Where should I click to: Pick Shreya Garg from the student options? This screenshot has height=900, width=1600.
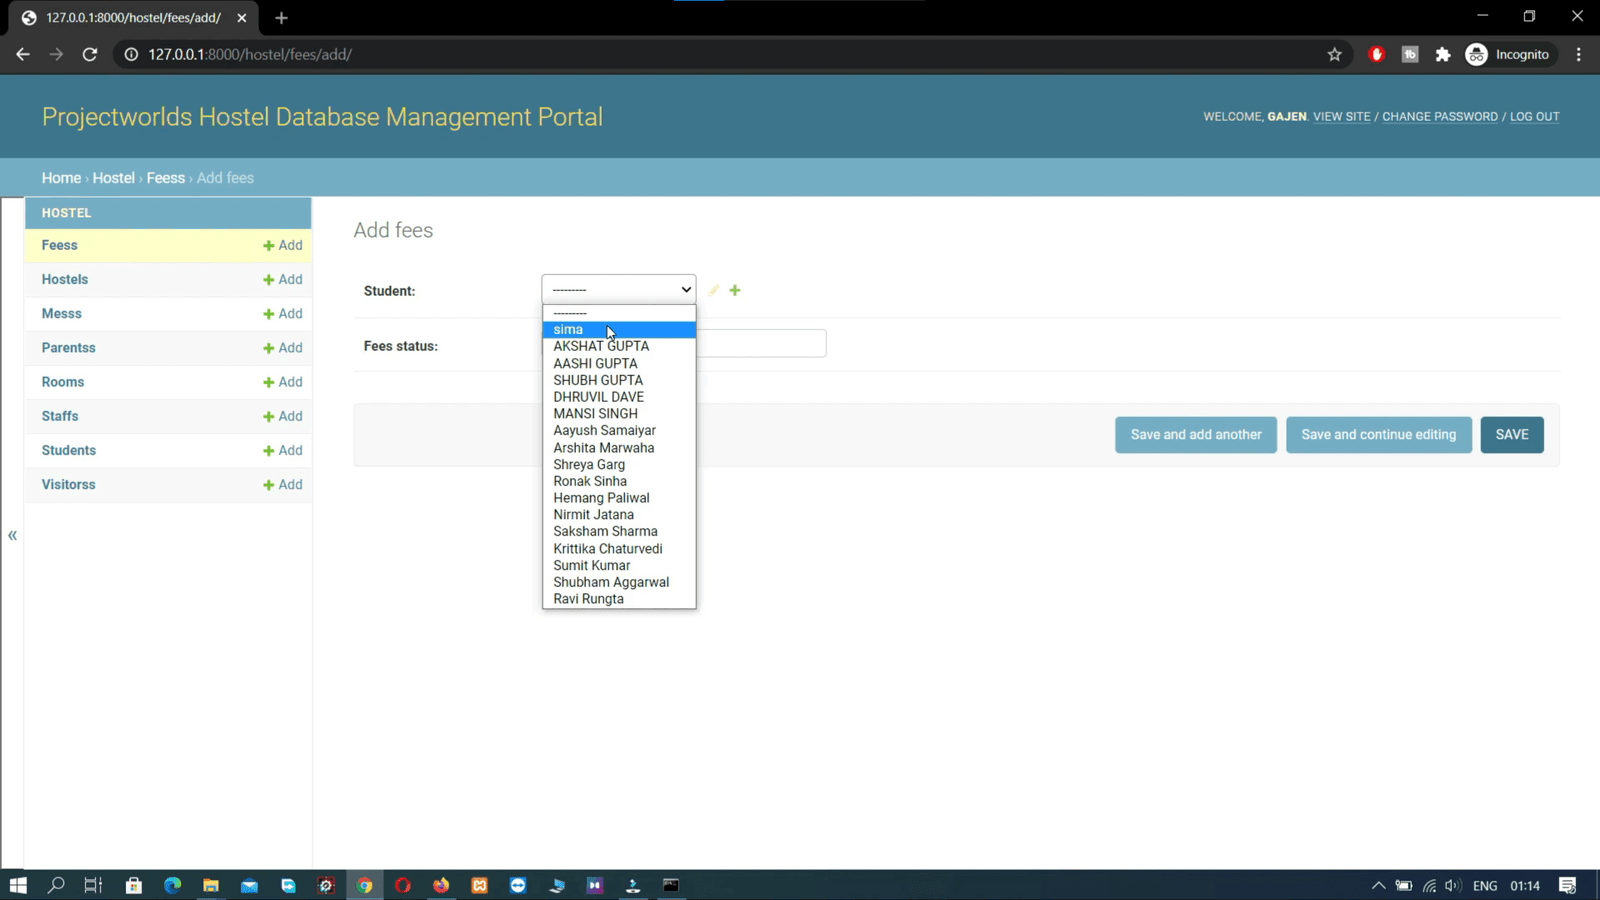tap(589, 465)
